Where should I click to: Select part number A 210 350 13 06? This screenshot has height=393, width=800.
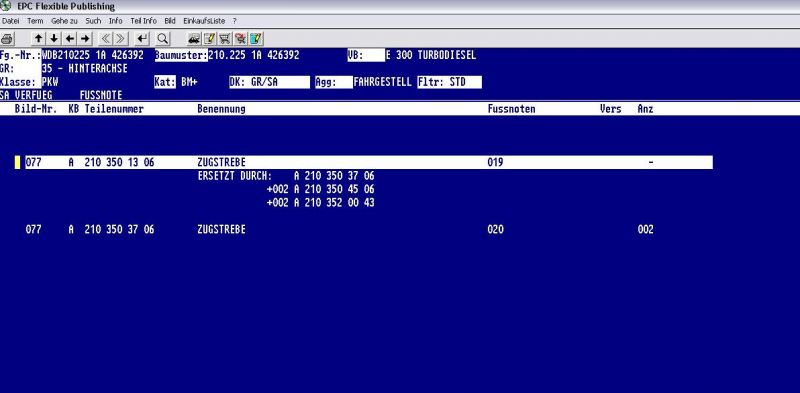pyautogui.click(x=111, y=162)
